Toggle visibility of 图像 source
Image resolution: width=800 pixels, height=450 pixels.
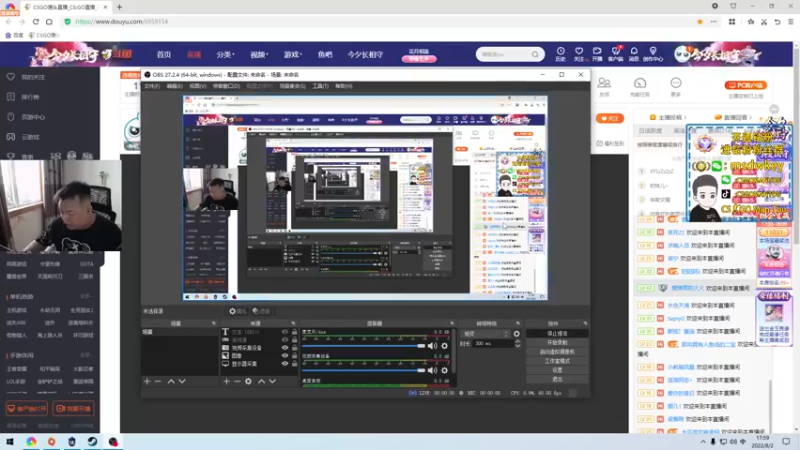285,356
